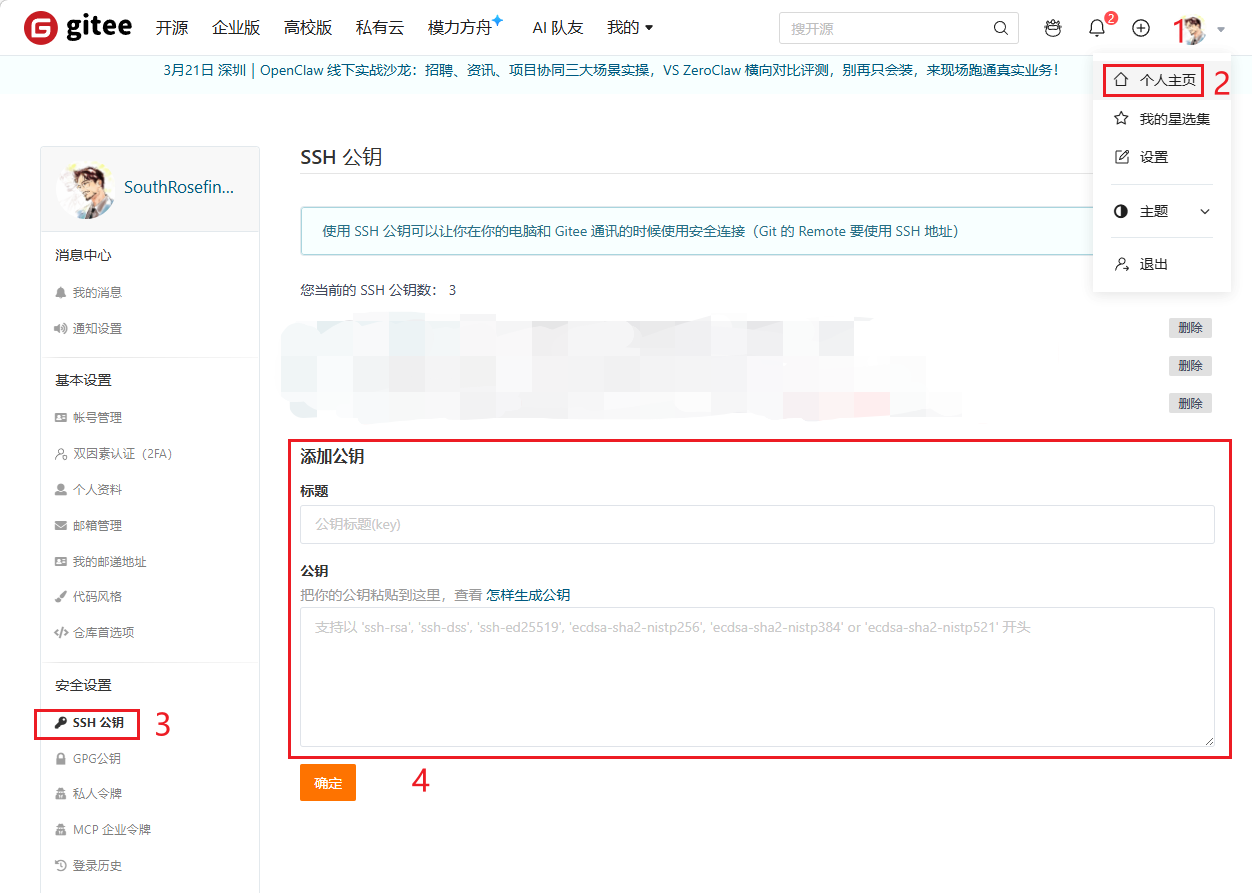Click the plus create-new icon
This screenshot has height=893, width=1252.
point(1141,28)
